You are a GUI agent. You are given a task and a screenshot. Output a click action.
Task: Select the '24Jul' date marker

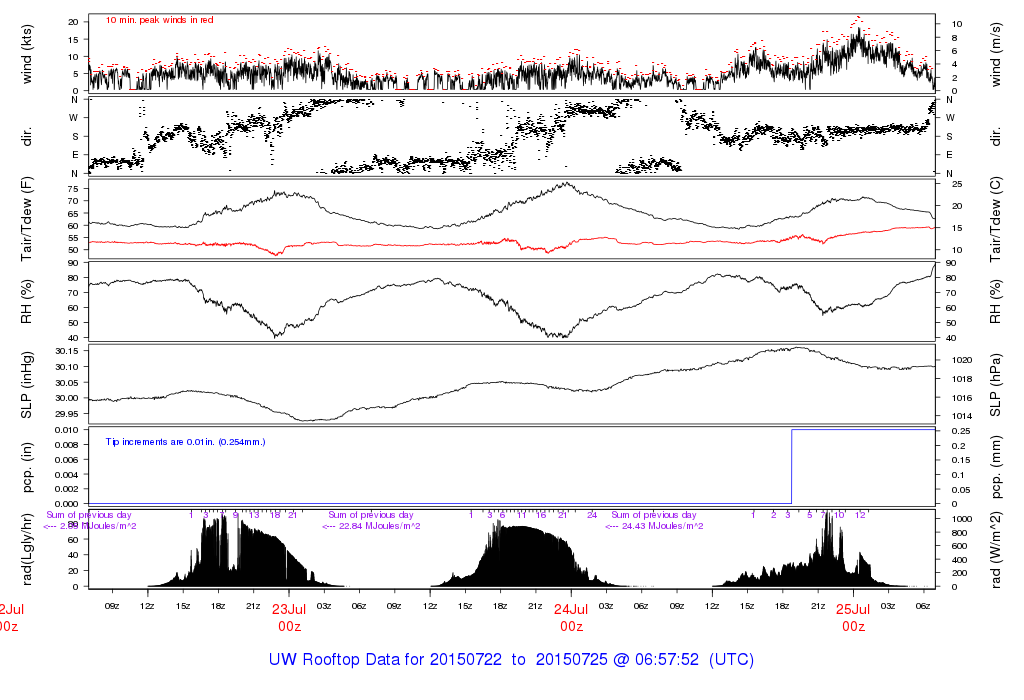[571, 609]
